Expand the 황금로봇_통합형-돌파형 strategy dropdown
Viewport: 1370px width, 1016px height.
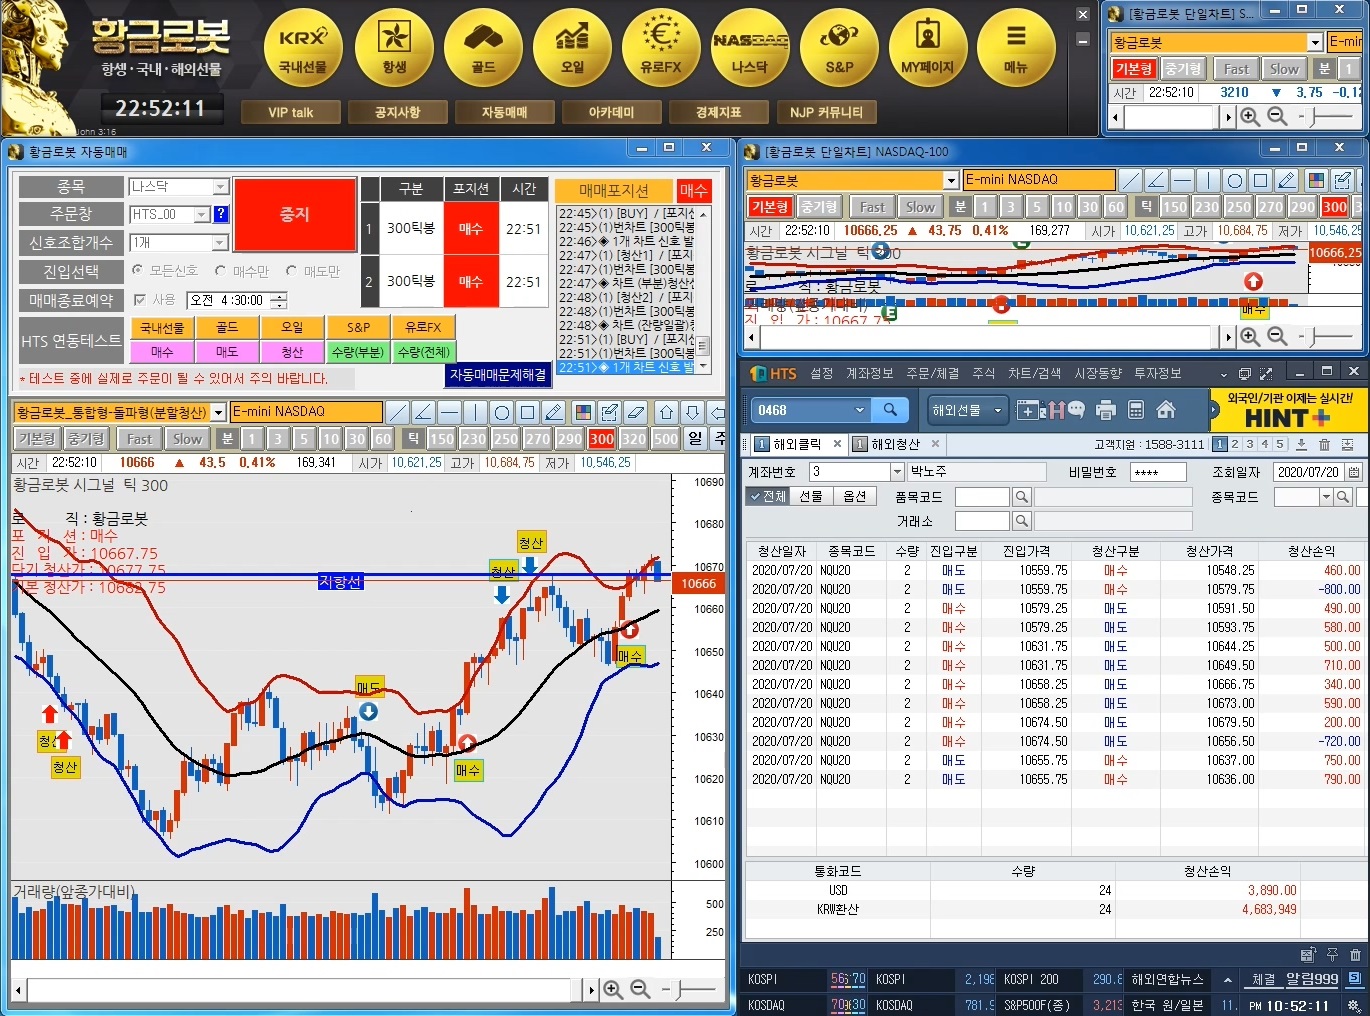click(x=218, y=412)
